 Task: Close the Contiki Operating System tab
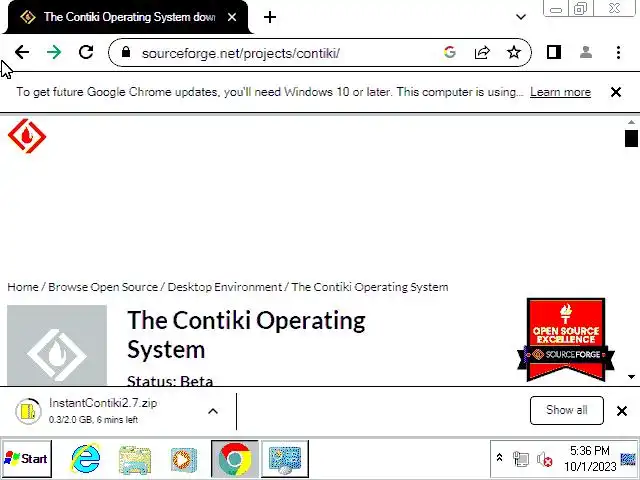tap(232, 17)
